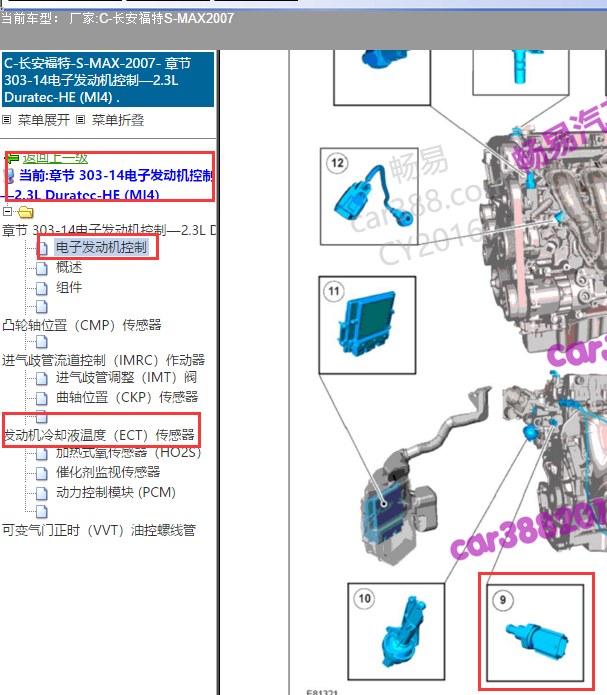Click the document icon next to 动力控制模块 (PCM)

(x=42, y=493)
